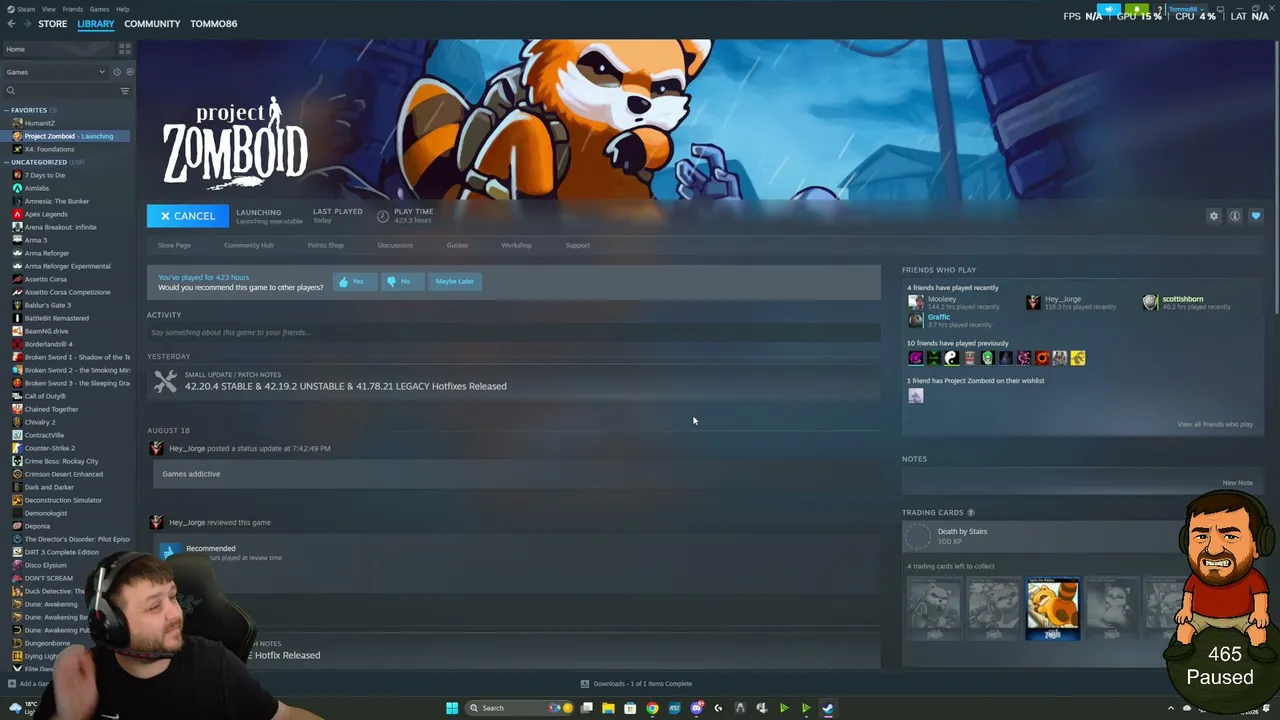Click the thumbs-down No button
Screen dimensions: 1280x720
402,282
